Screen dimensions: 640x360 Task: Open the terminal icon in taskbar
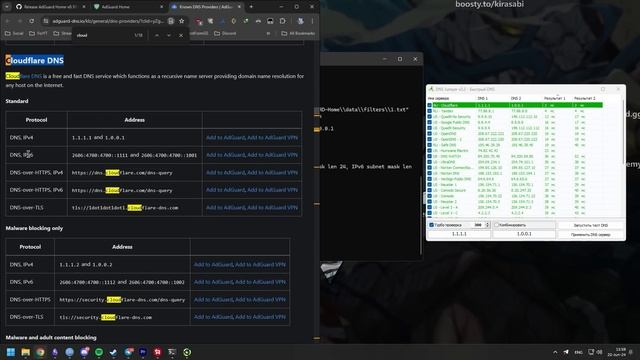172,352
